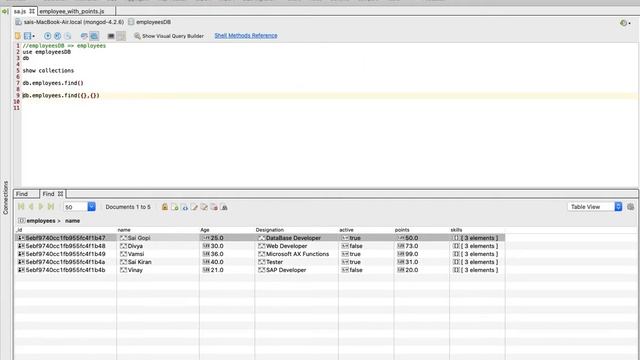Click the last icon in results toolbar

click(224, 207)
